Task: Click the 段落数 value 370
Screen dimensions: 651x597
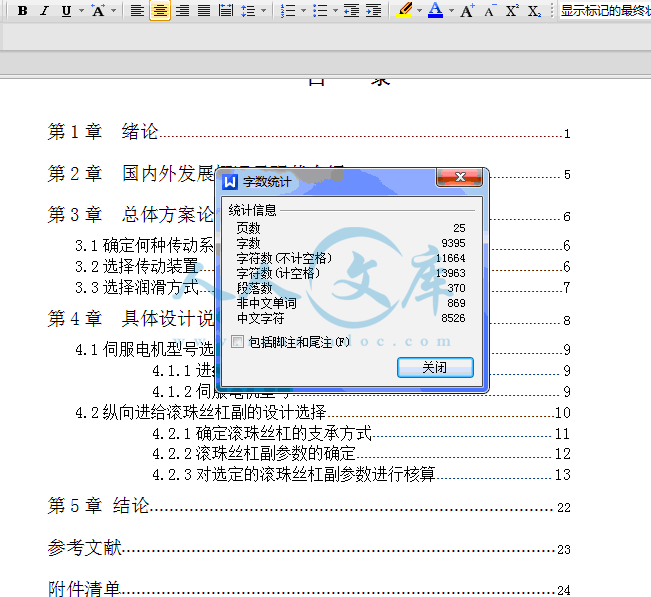Action: (456, 288)
